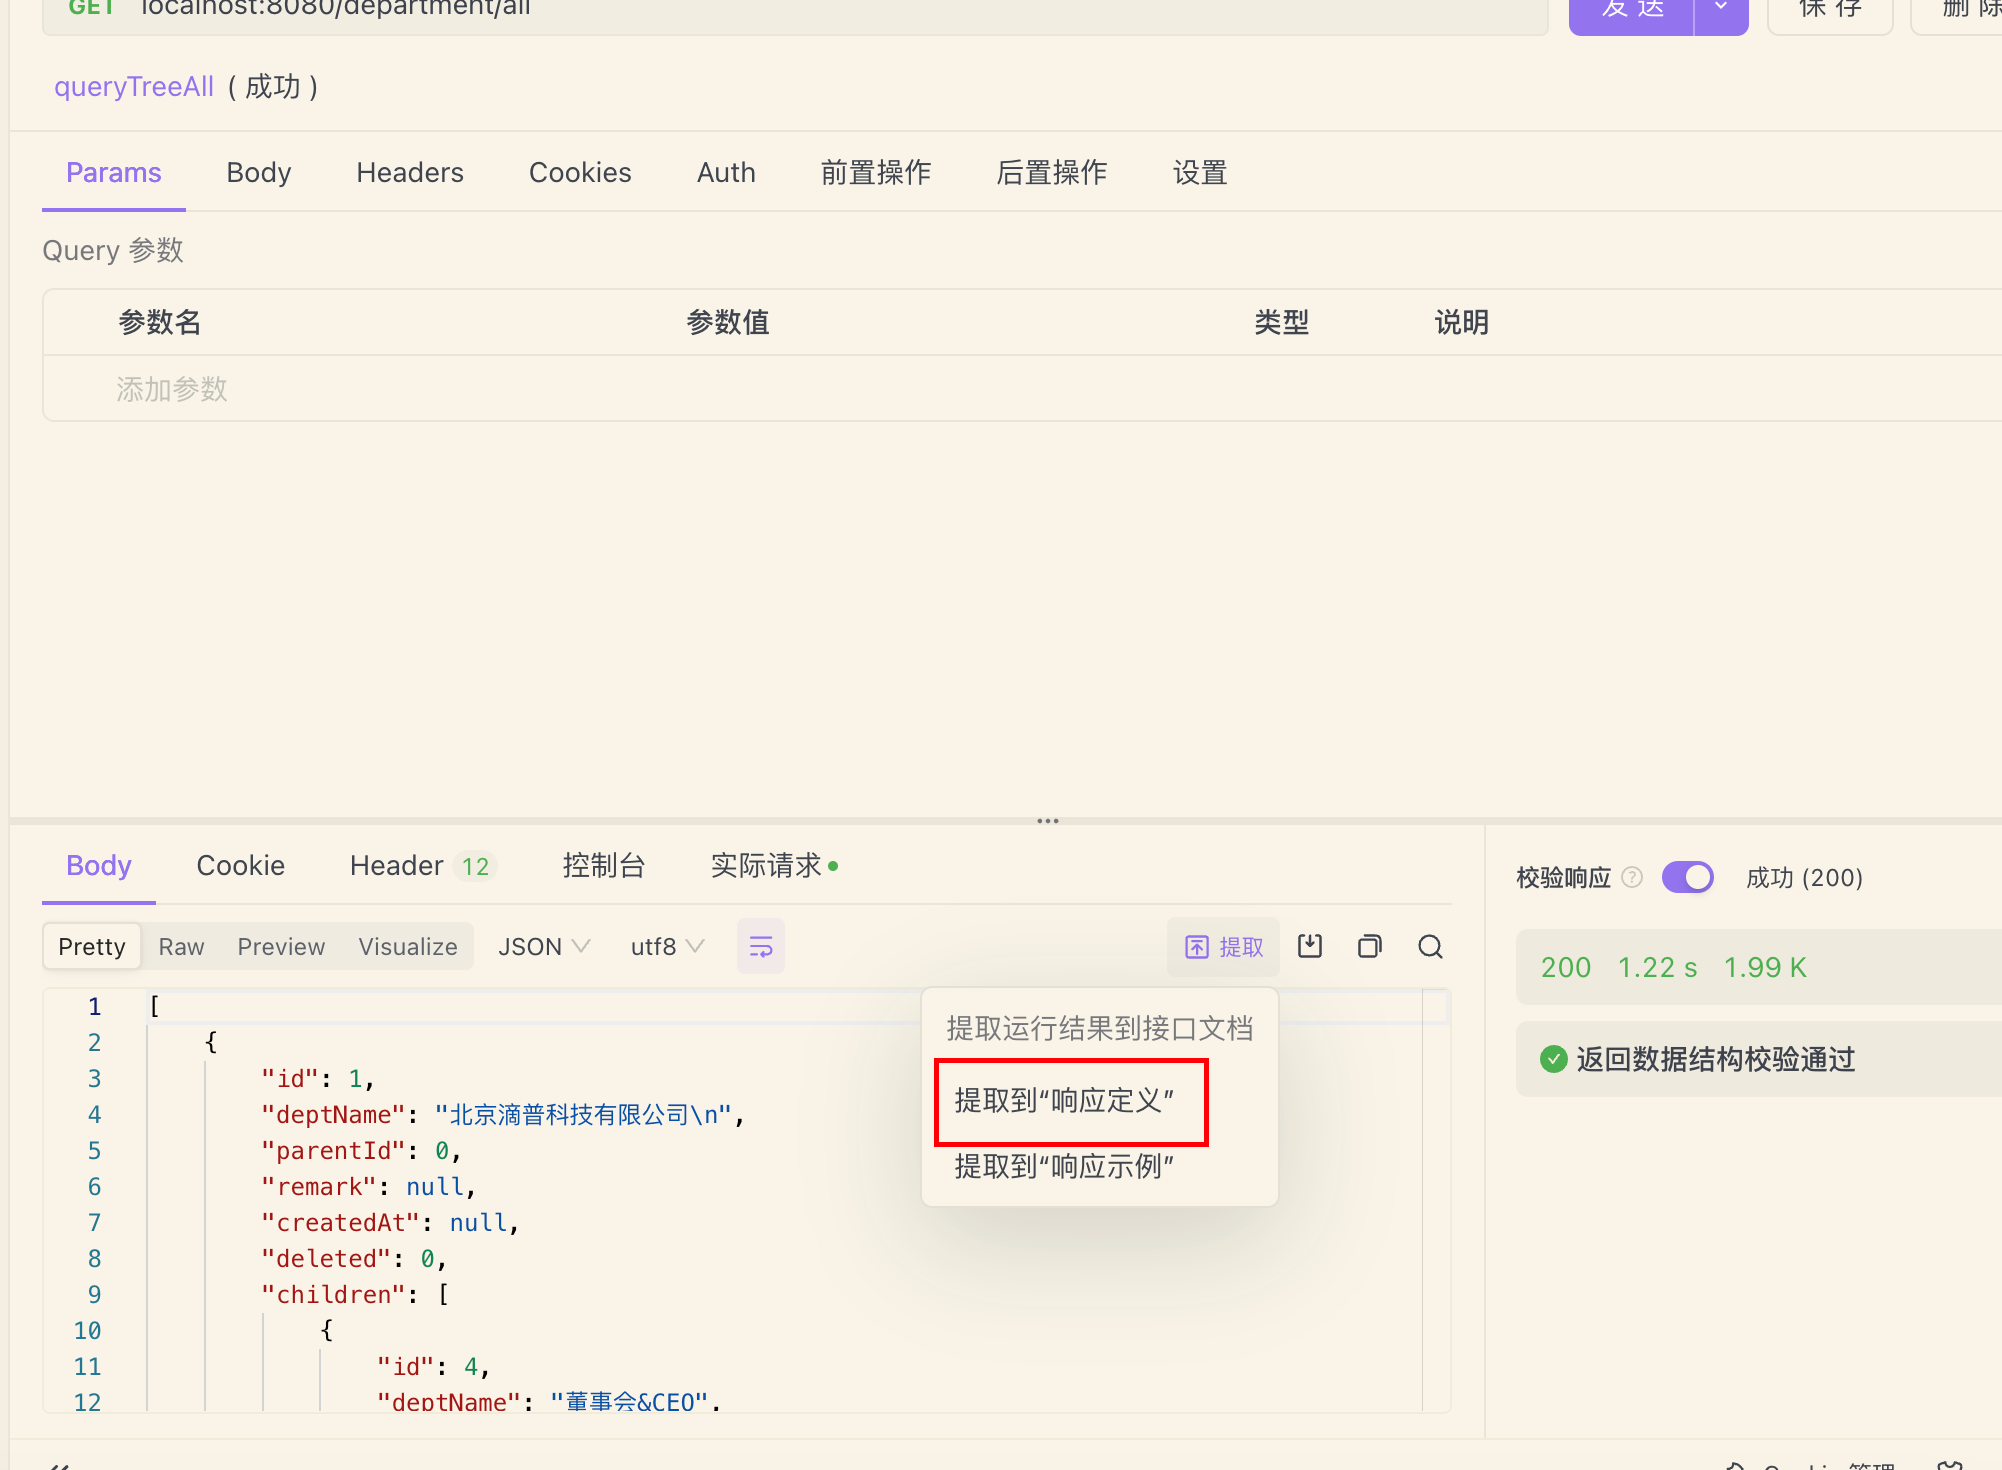Click the "deleted" key on line 8
Viewport: 2002px width, 1470px height.
point(326,1259)
